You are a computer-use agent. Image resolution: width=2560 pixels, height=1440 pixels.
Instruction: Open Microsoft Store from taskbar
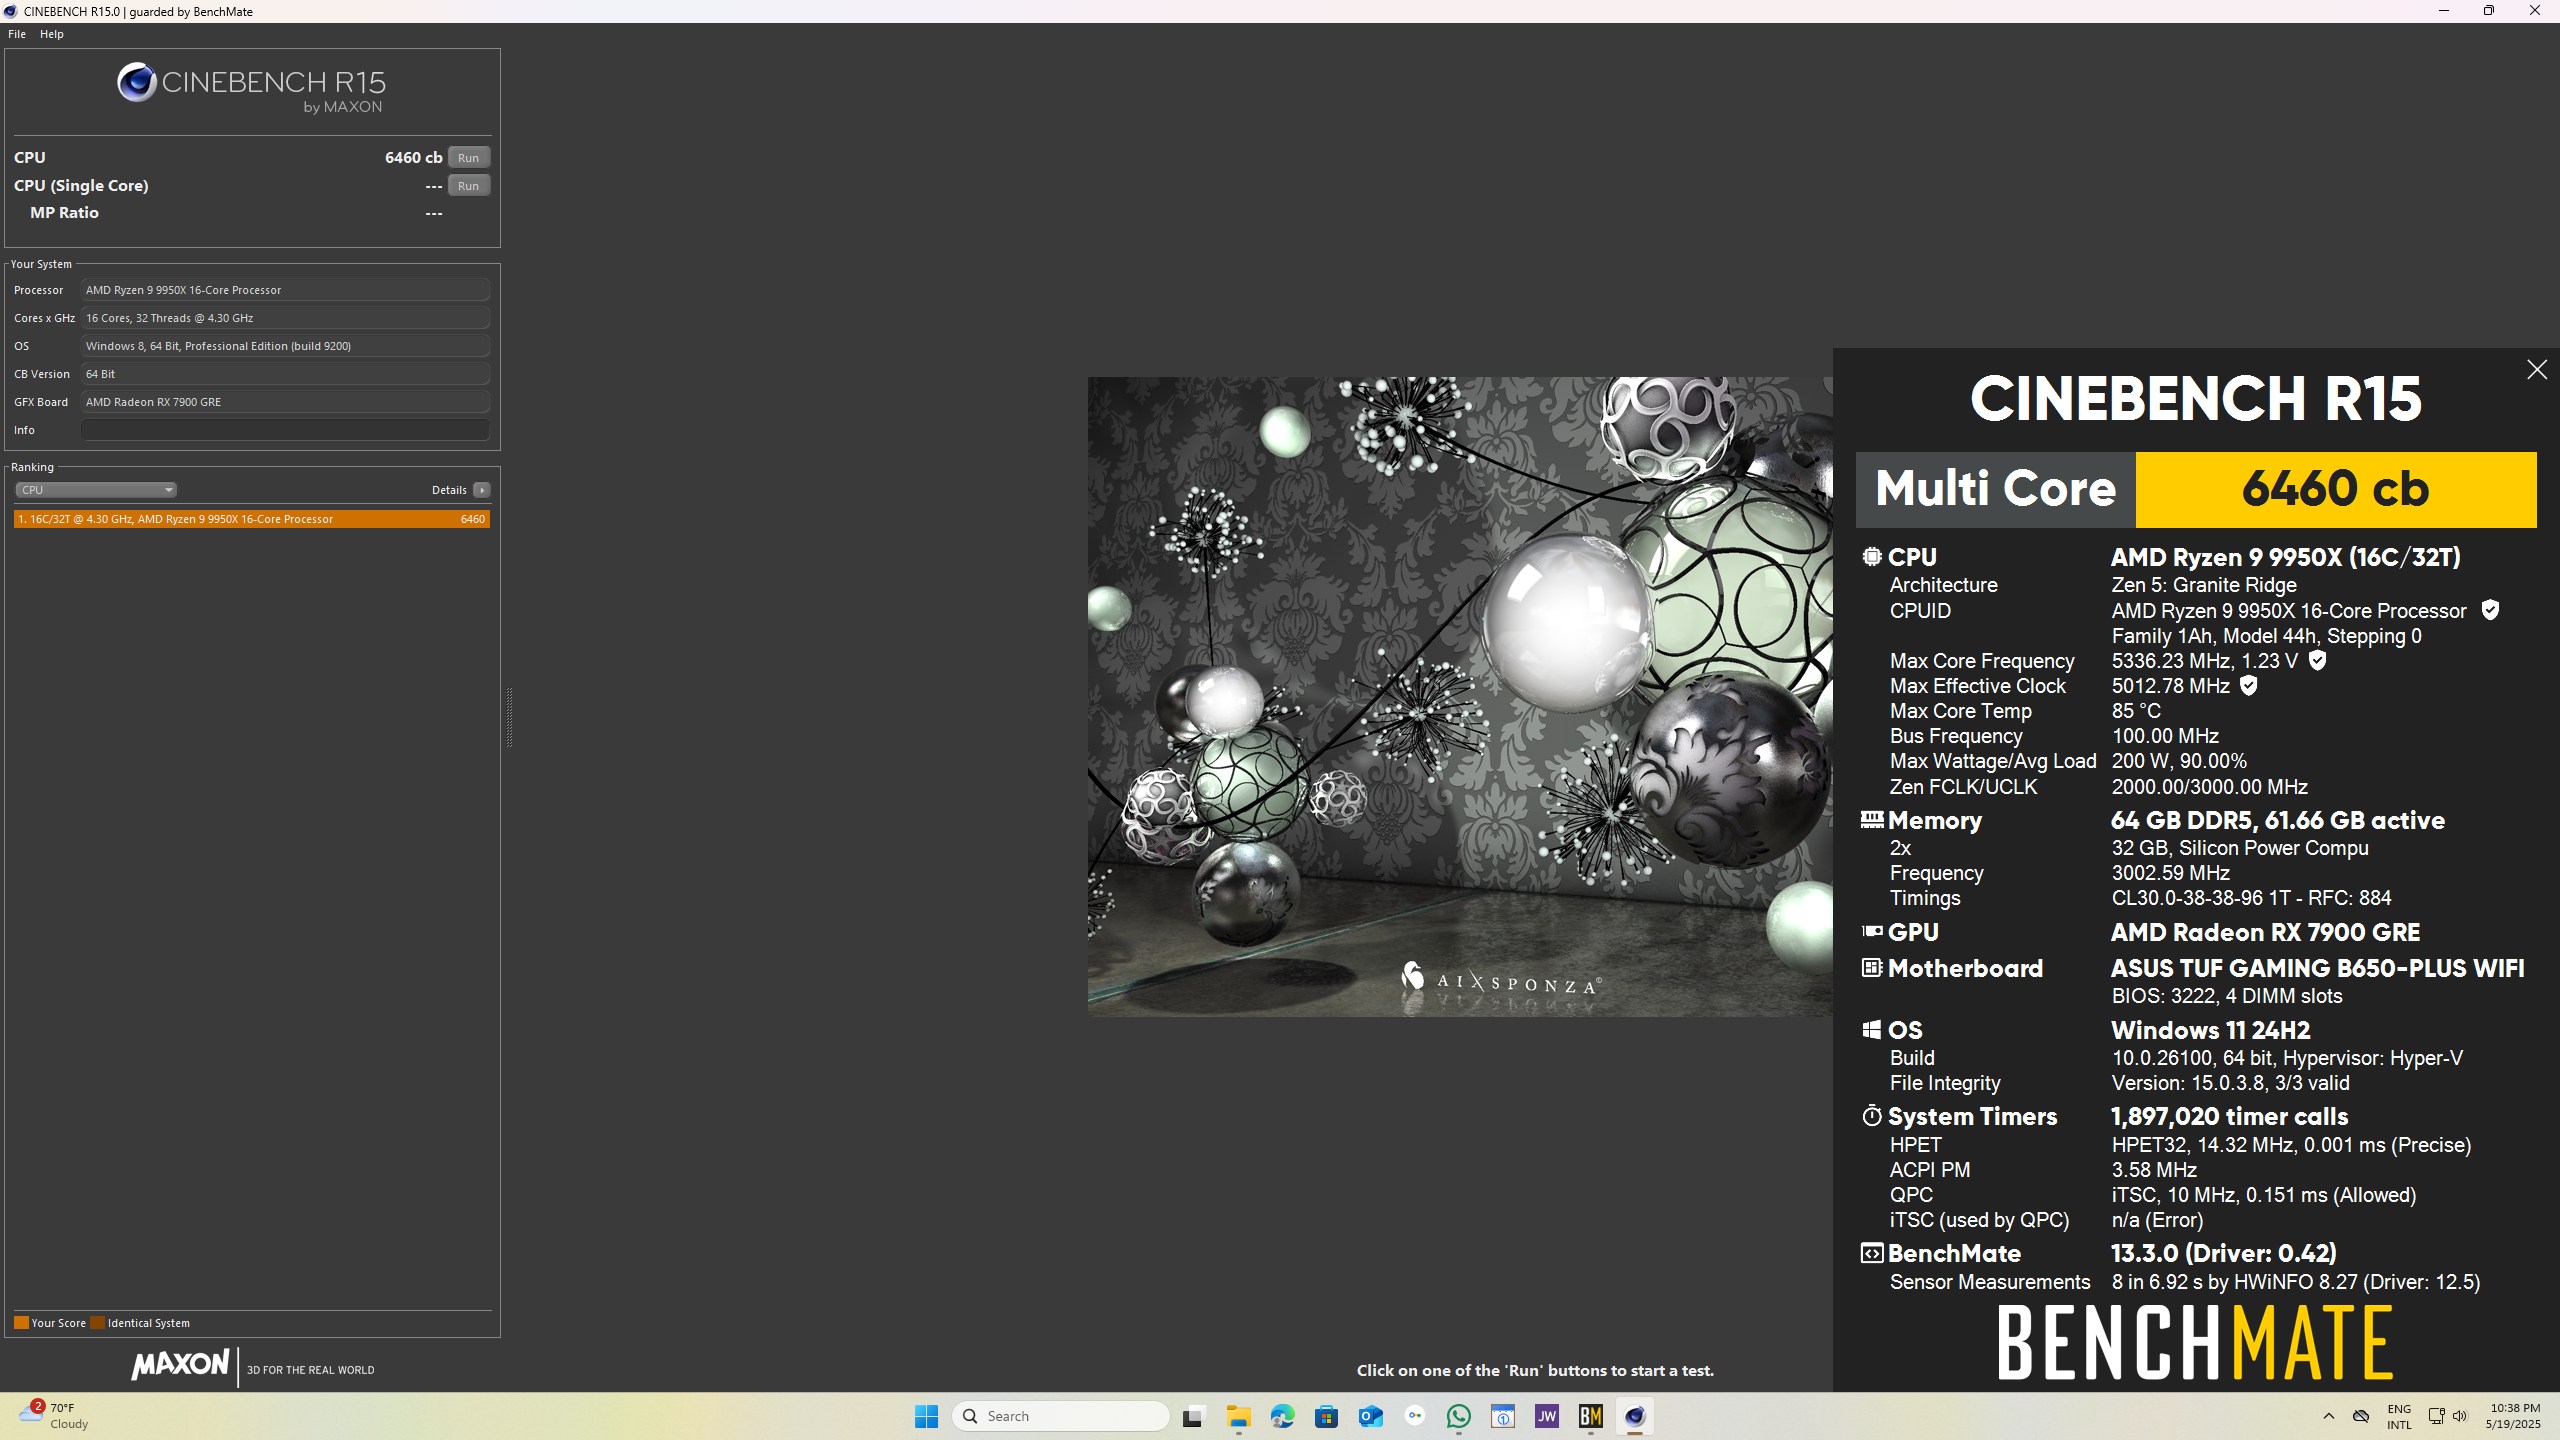pos(1327,1416)
